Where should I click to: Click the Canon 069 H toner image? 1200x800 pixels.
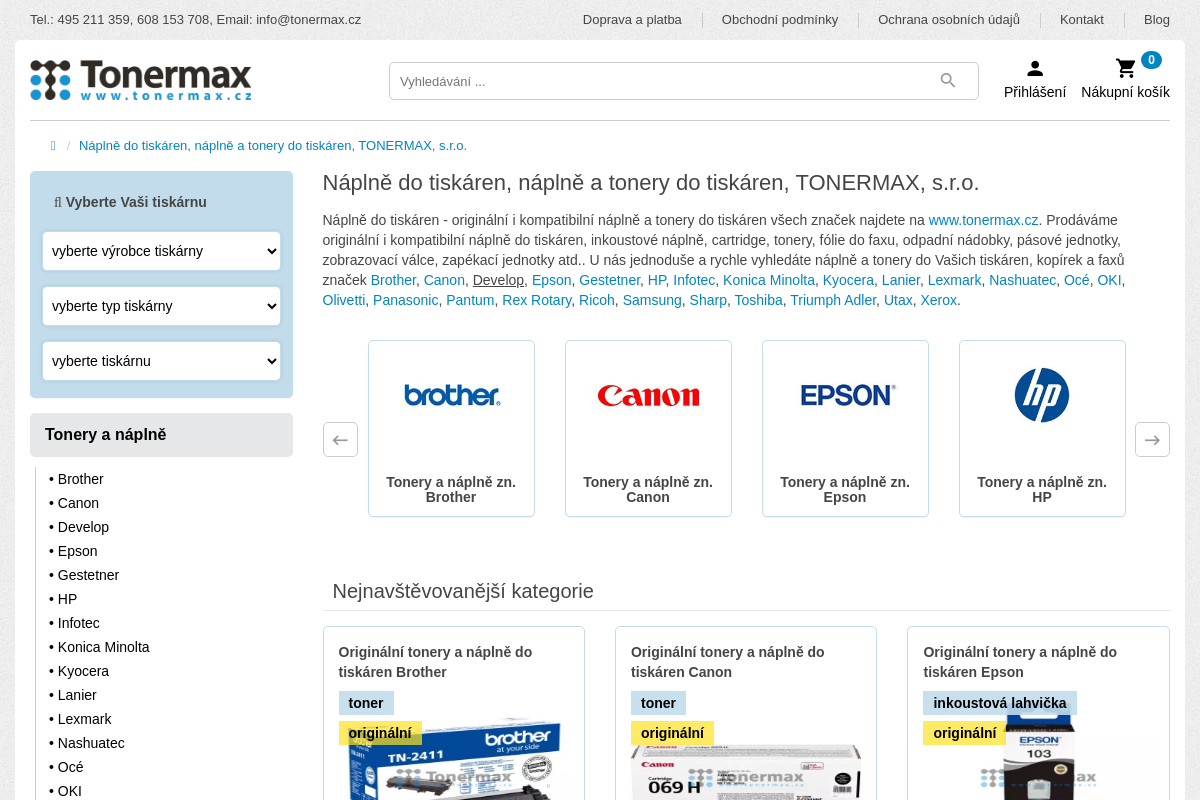tap(746, 772)
